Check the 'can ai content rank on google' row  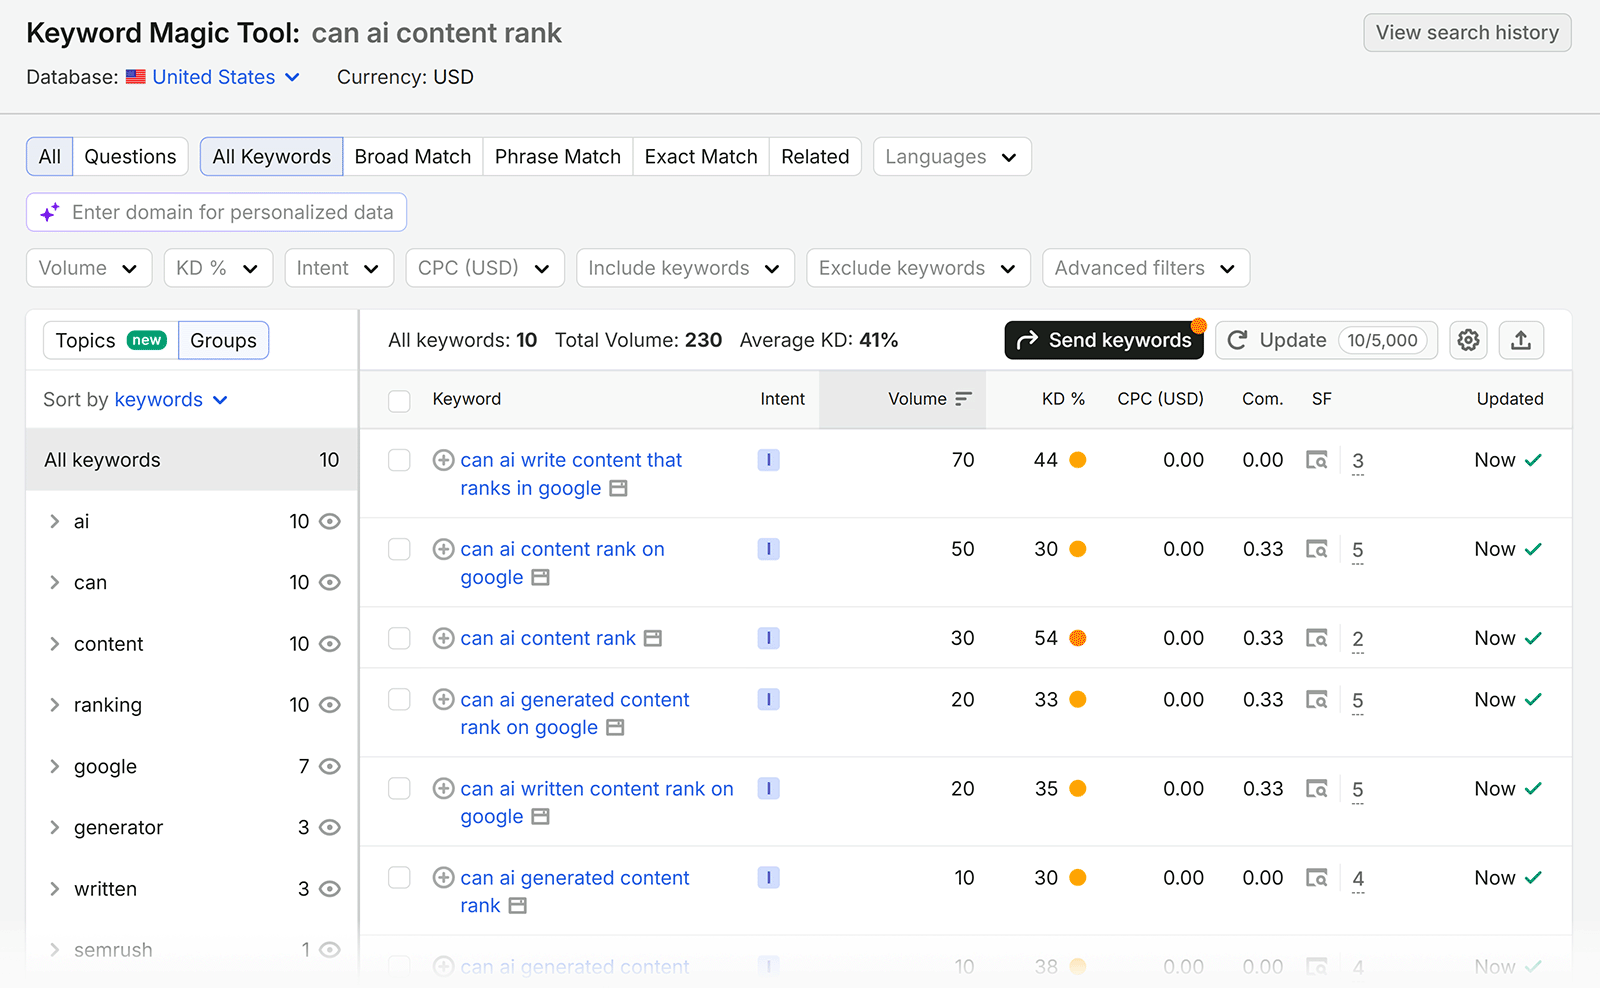tap(399, 549)
